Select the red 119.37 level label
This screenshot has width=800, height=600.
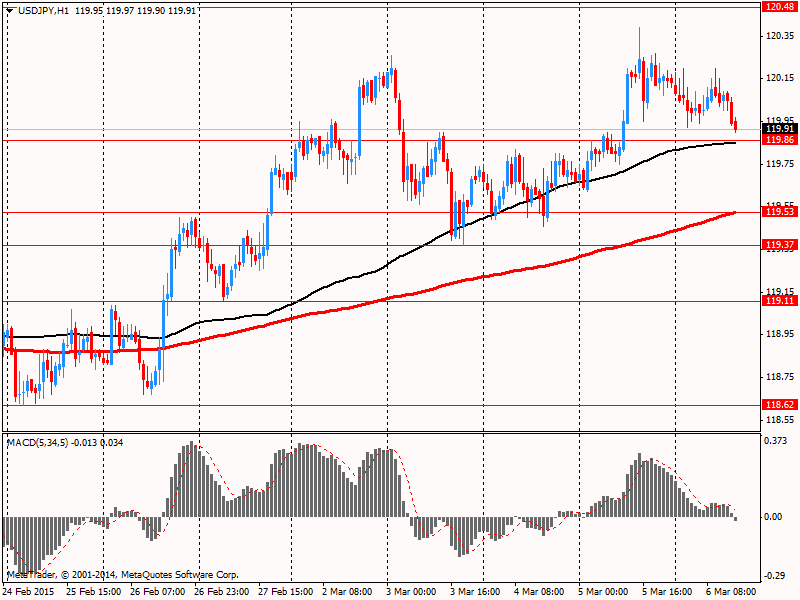780,245
